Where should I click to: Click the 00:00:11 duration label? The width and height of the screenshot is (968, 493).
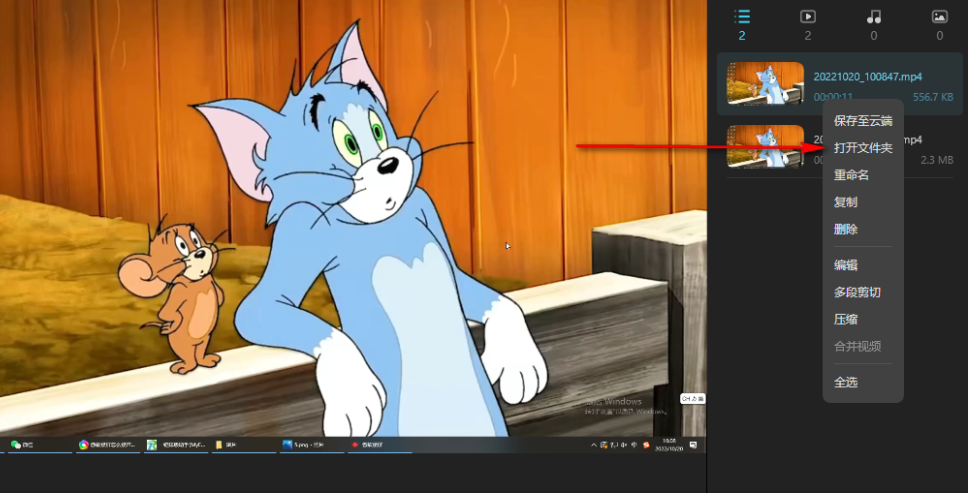pyautogui.click(x=833, y=97)
